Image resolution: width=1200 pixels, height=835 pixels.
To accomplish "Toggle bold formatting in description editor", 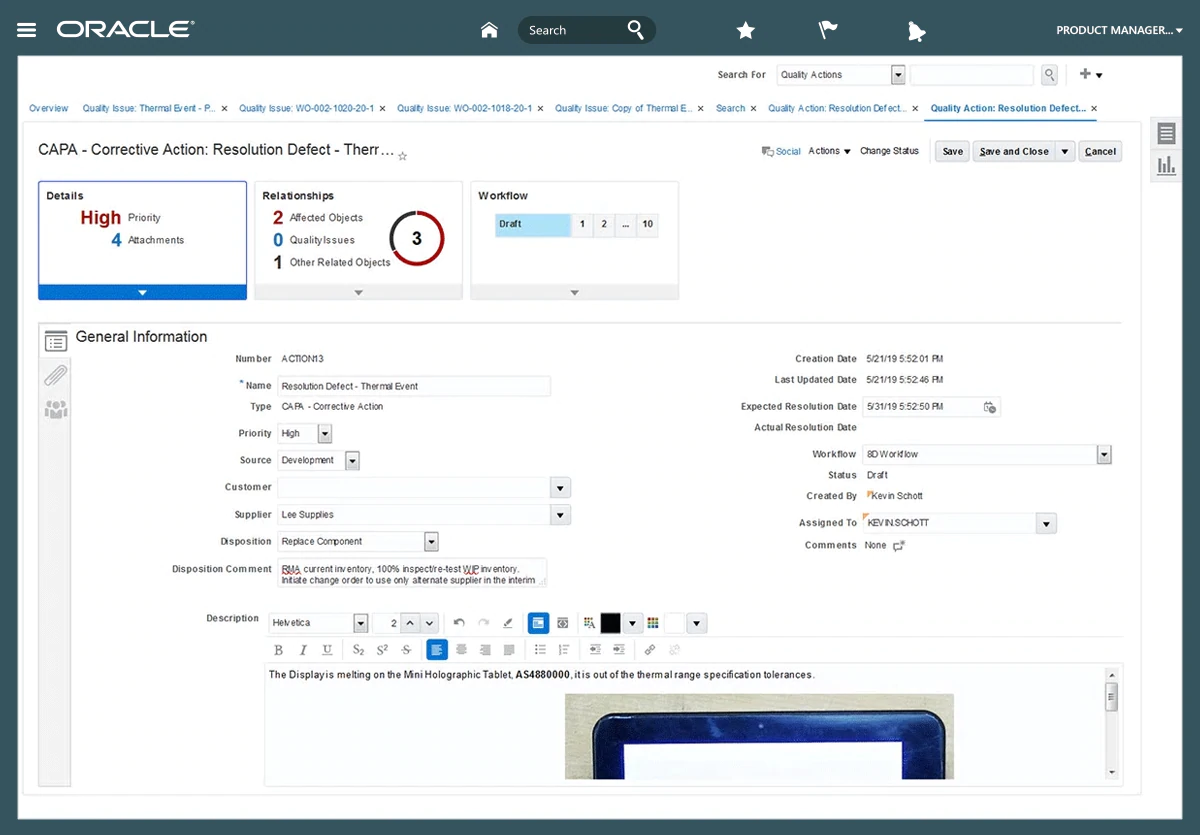I will click(279, 650).
